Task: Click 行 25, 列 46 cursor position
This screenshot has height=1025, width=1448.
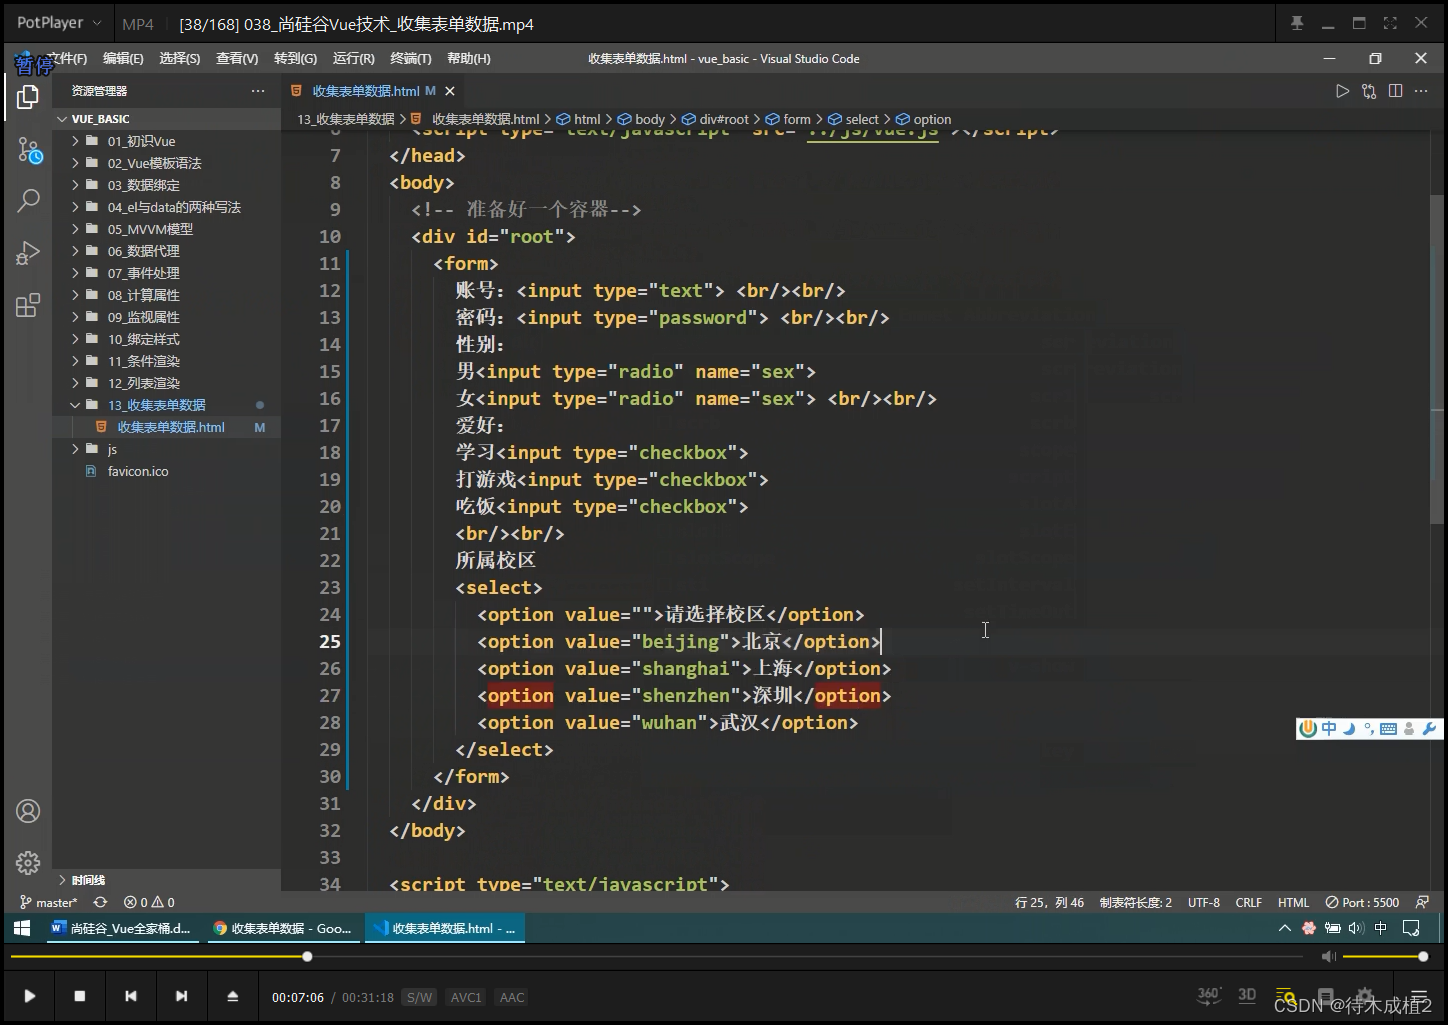Action: click(x=1049, y=902)
